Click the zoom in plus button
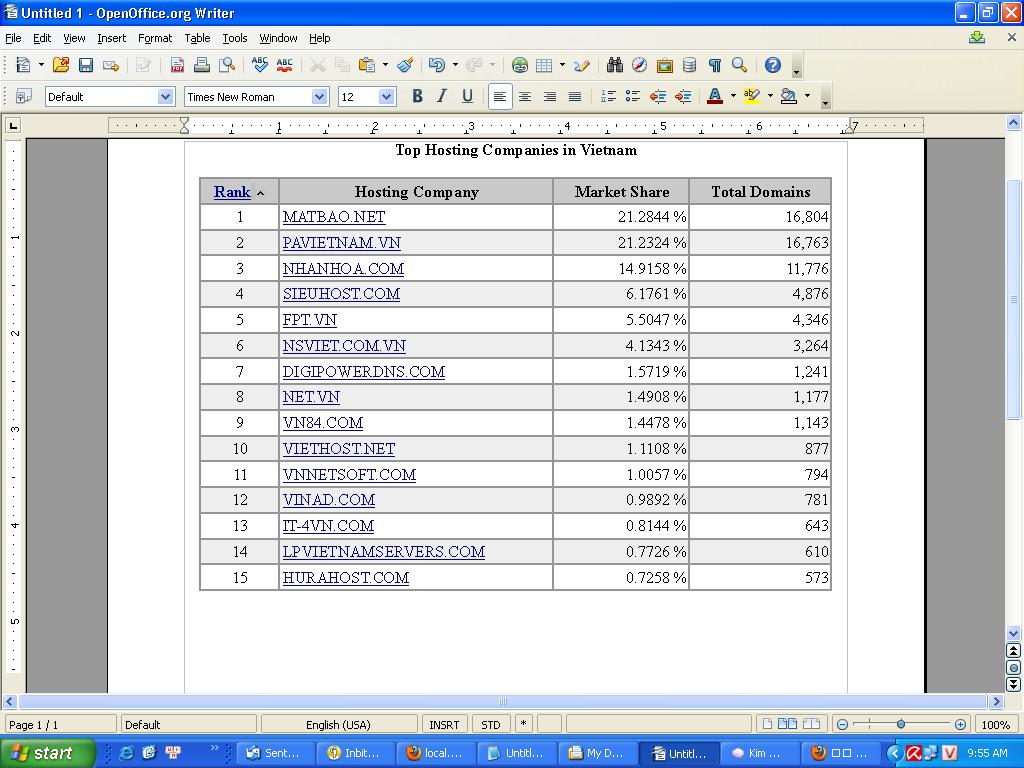Image resolution: width=1024 pixels, height=768 pixels. (960, 725)
